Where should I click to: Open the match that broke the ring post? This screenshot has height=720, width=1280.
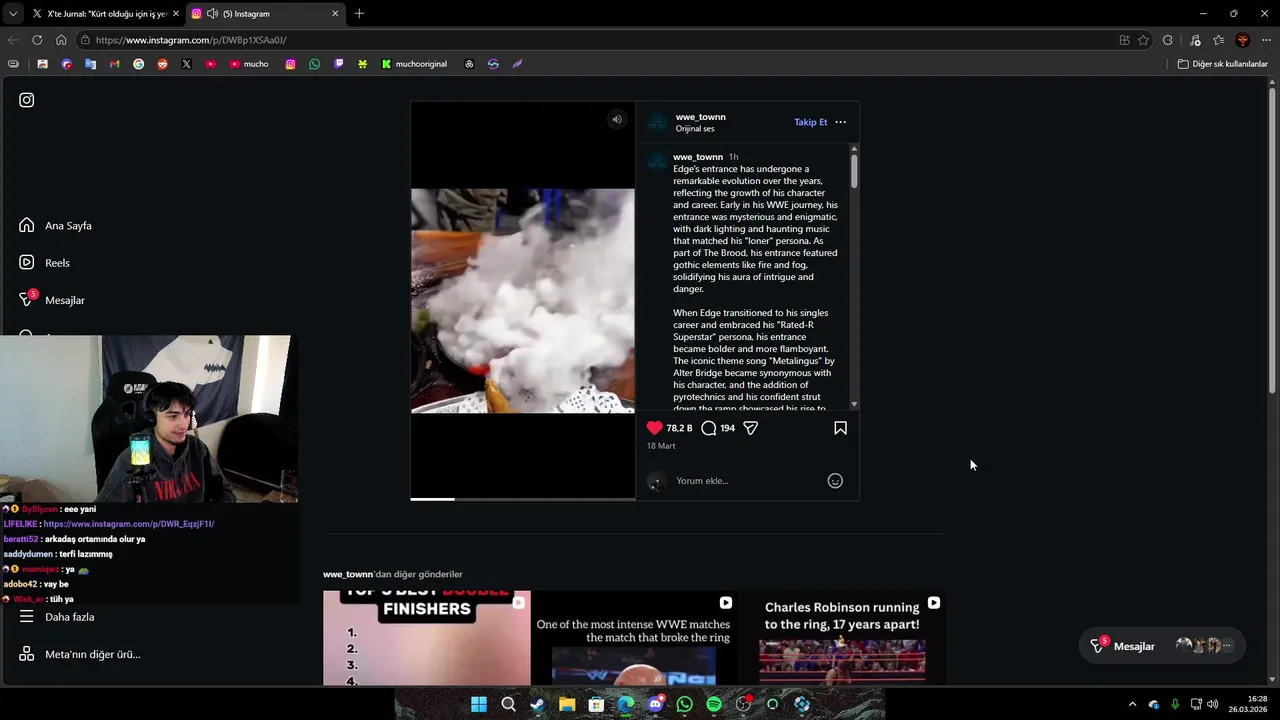coord(634,638)
